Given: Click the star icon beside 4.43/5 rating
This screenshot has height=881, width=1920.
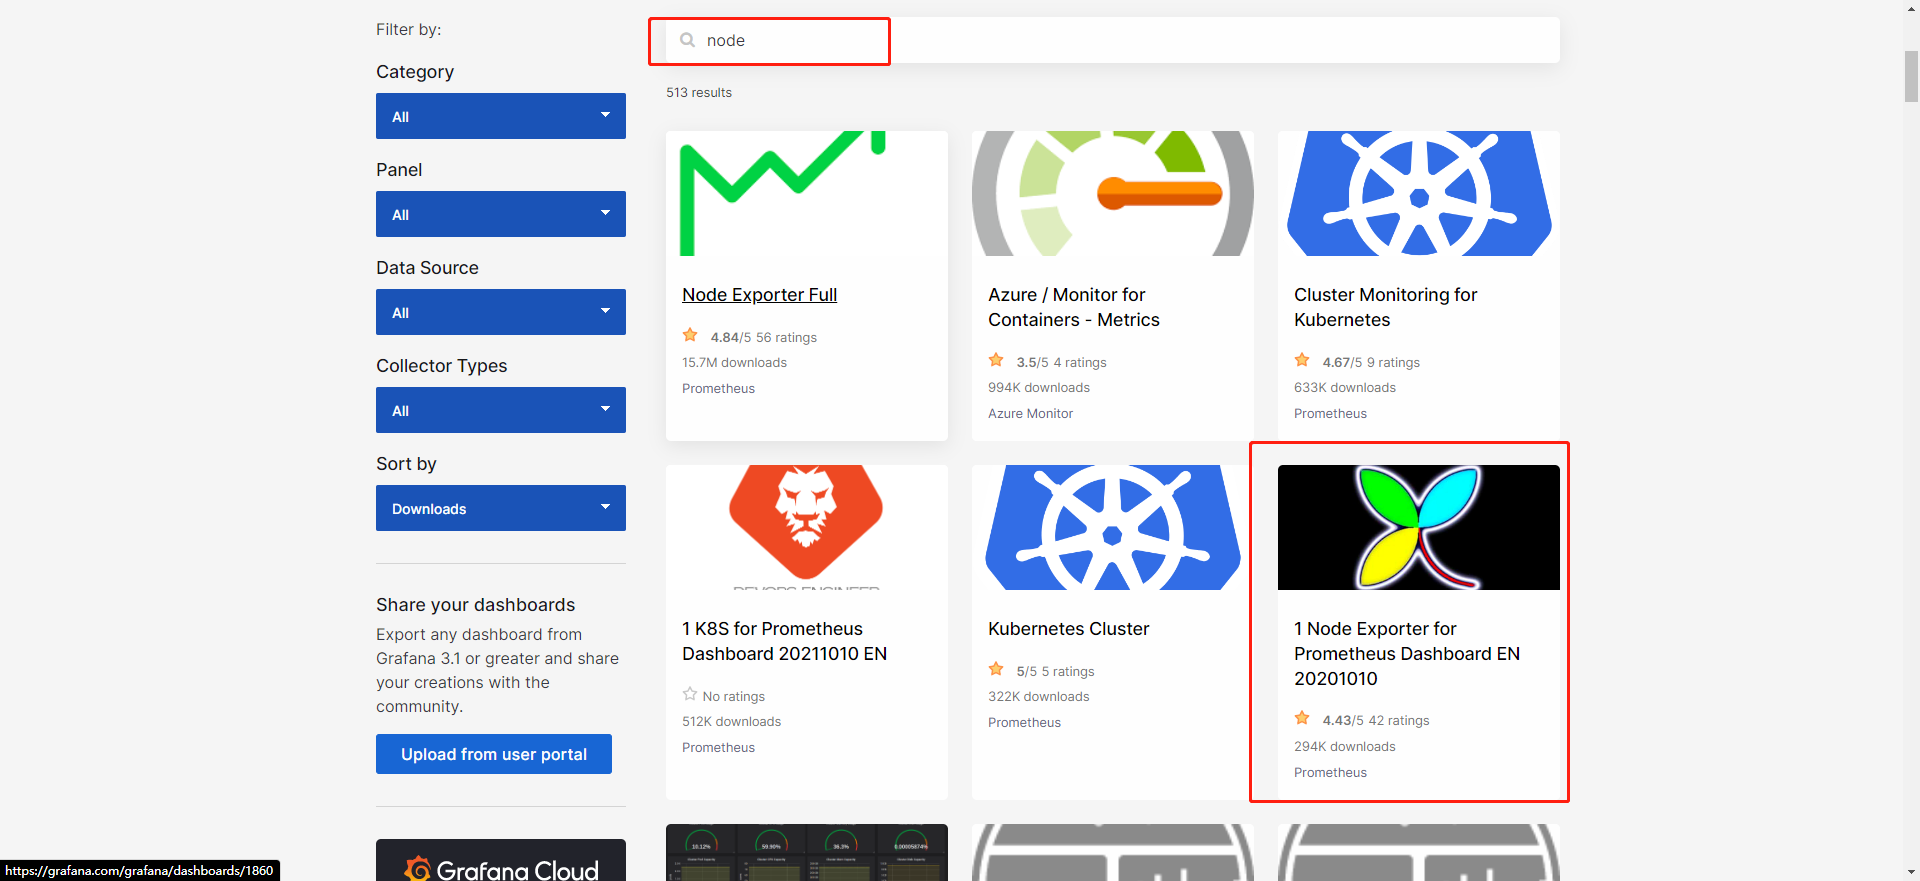Looking at the screenshot, I should pyautogui.click(x=1302, y=718).
